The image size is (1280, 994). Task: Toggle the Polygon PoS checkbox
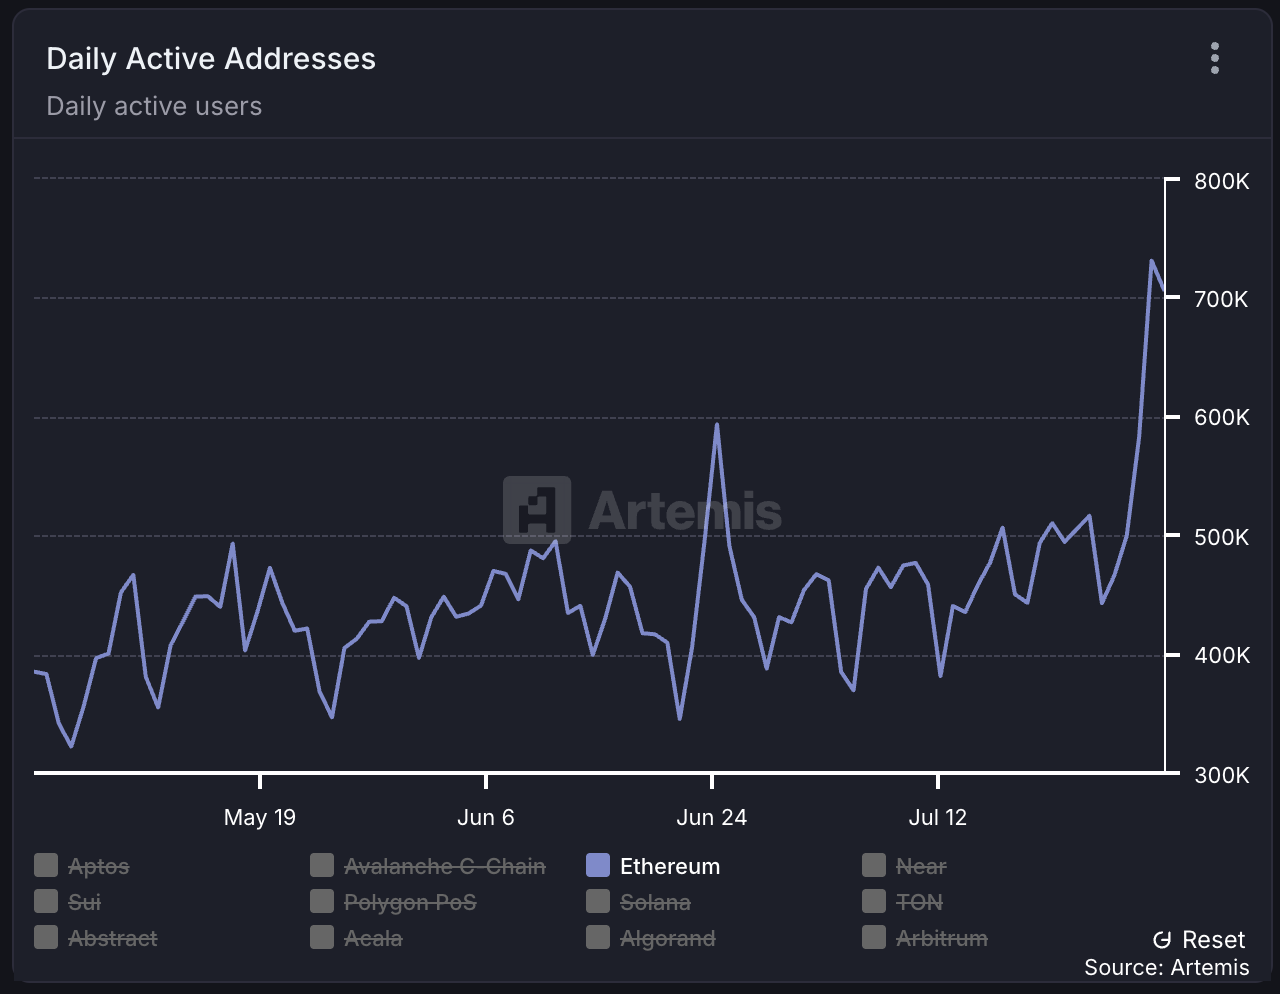click(x=322, y=901)
